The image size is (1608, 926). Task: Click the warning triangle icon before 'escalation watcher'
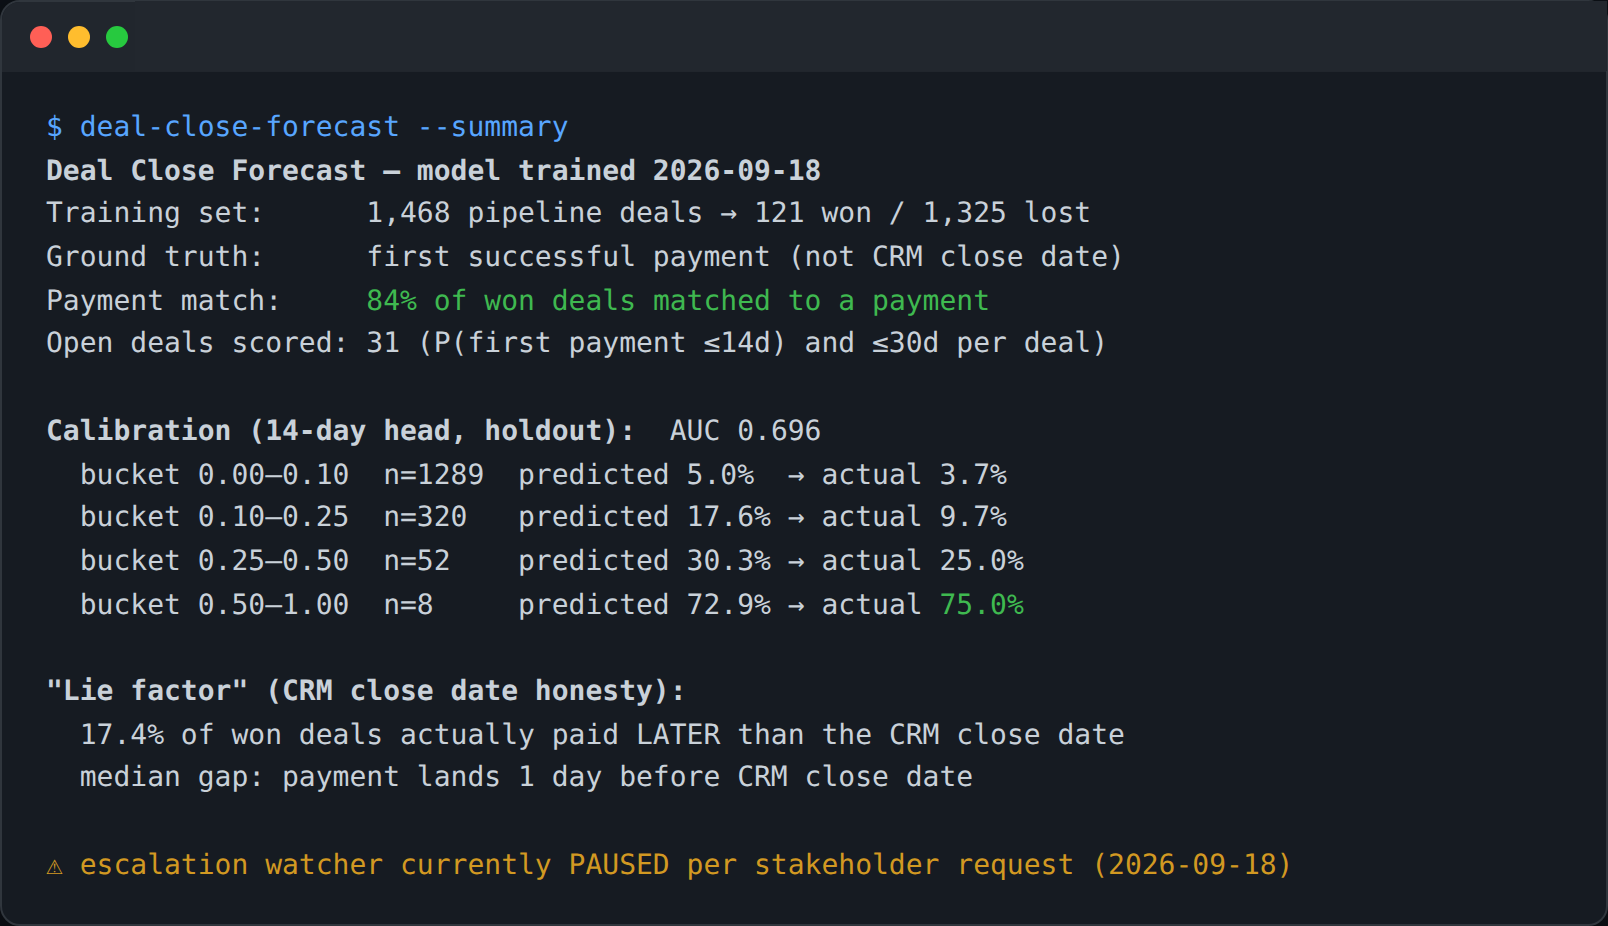pos(55,866)
